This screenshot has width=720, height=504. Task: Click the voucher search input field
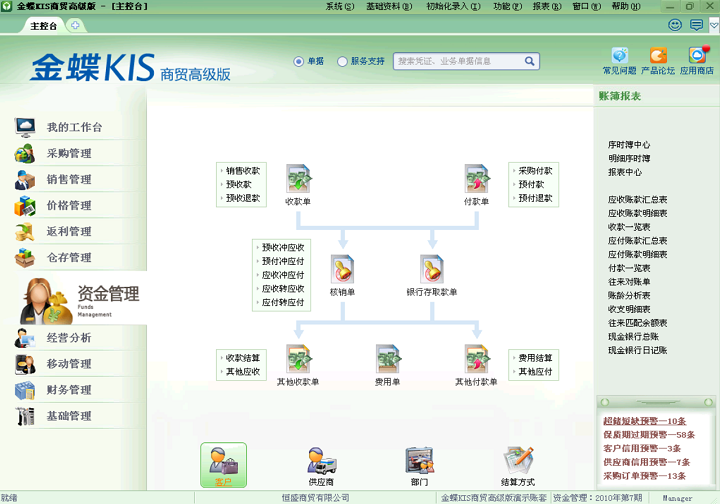459,62
